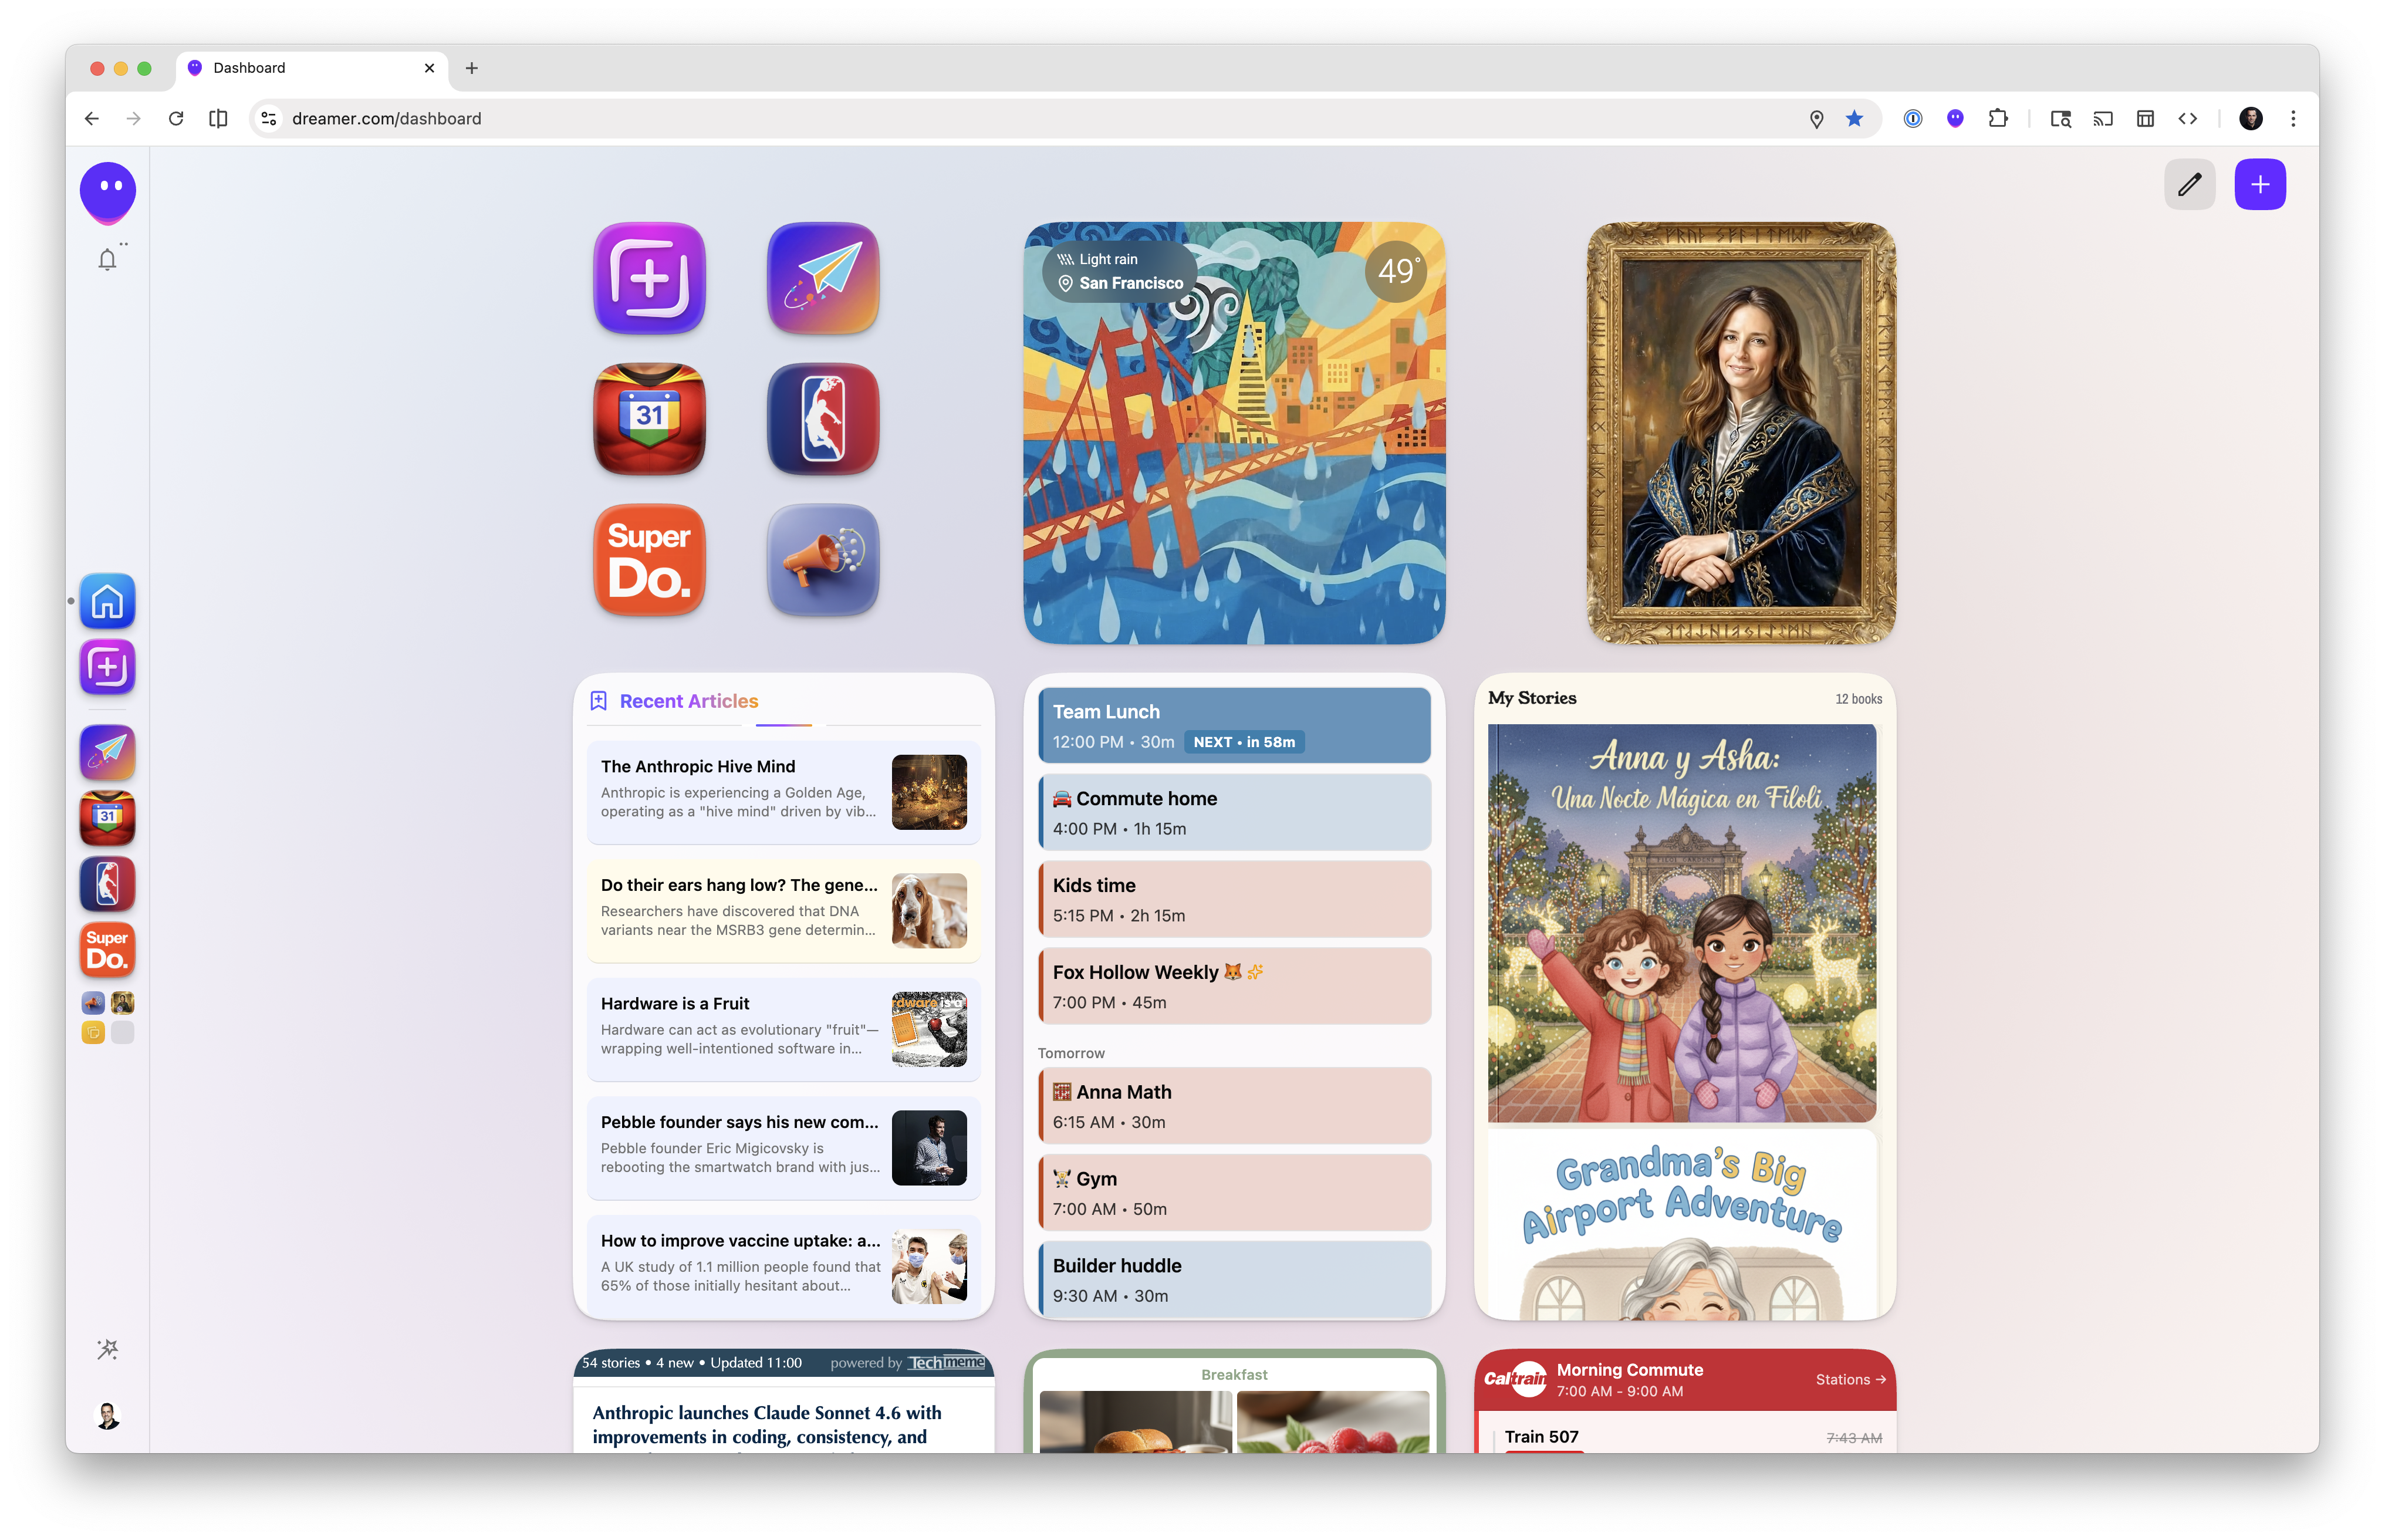Launch the NBA app icon

click(822, 419)
